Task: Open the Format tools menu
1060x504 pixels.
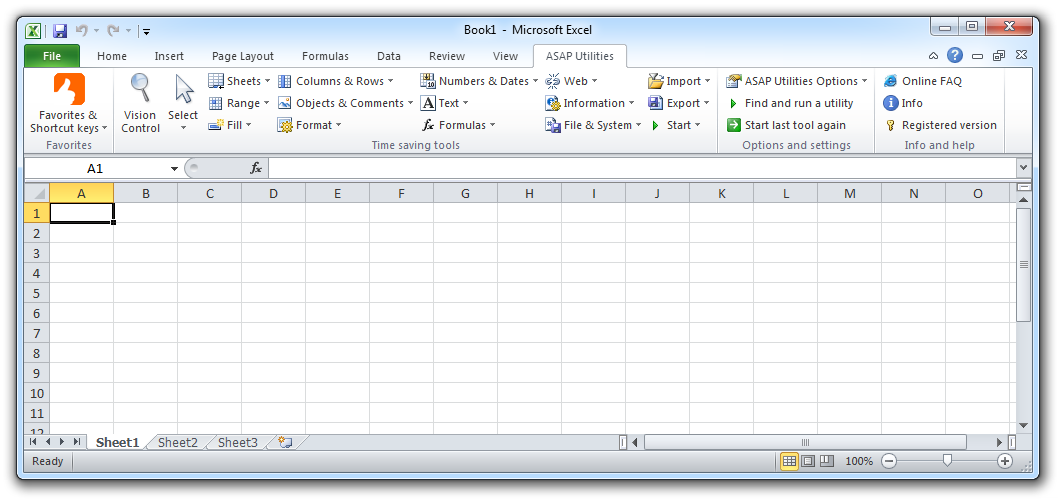Action: (x=310, y=125)
